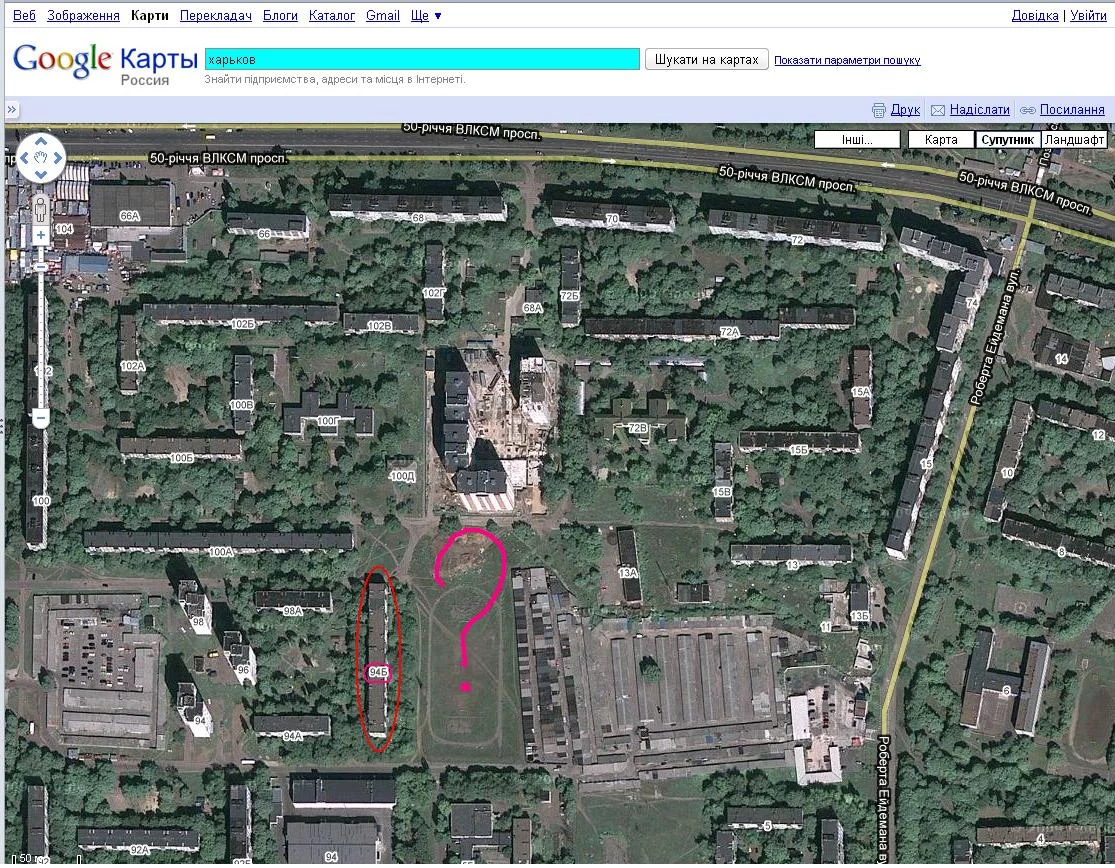Click the Увійти sign-in link

1088,16
